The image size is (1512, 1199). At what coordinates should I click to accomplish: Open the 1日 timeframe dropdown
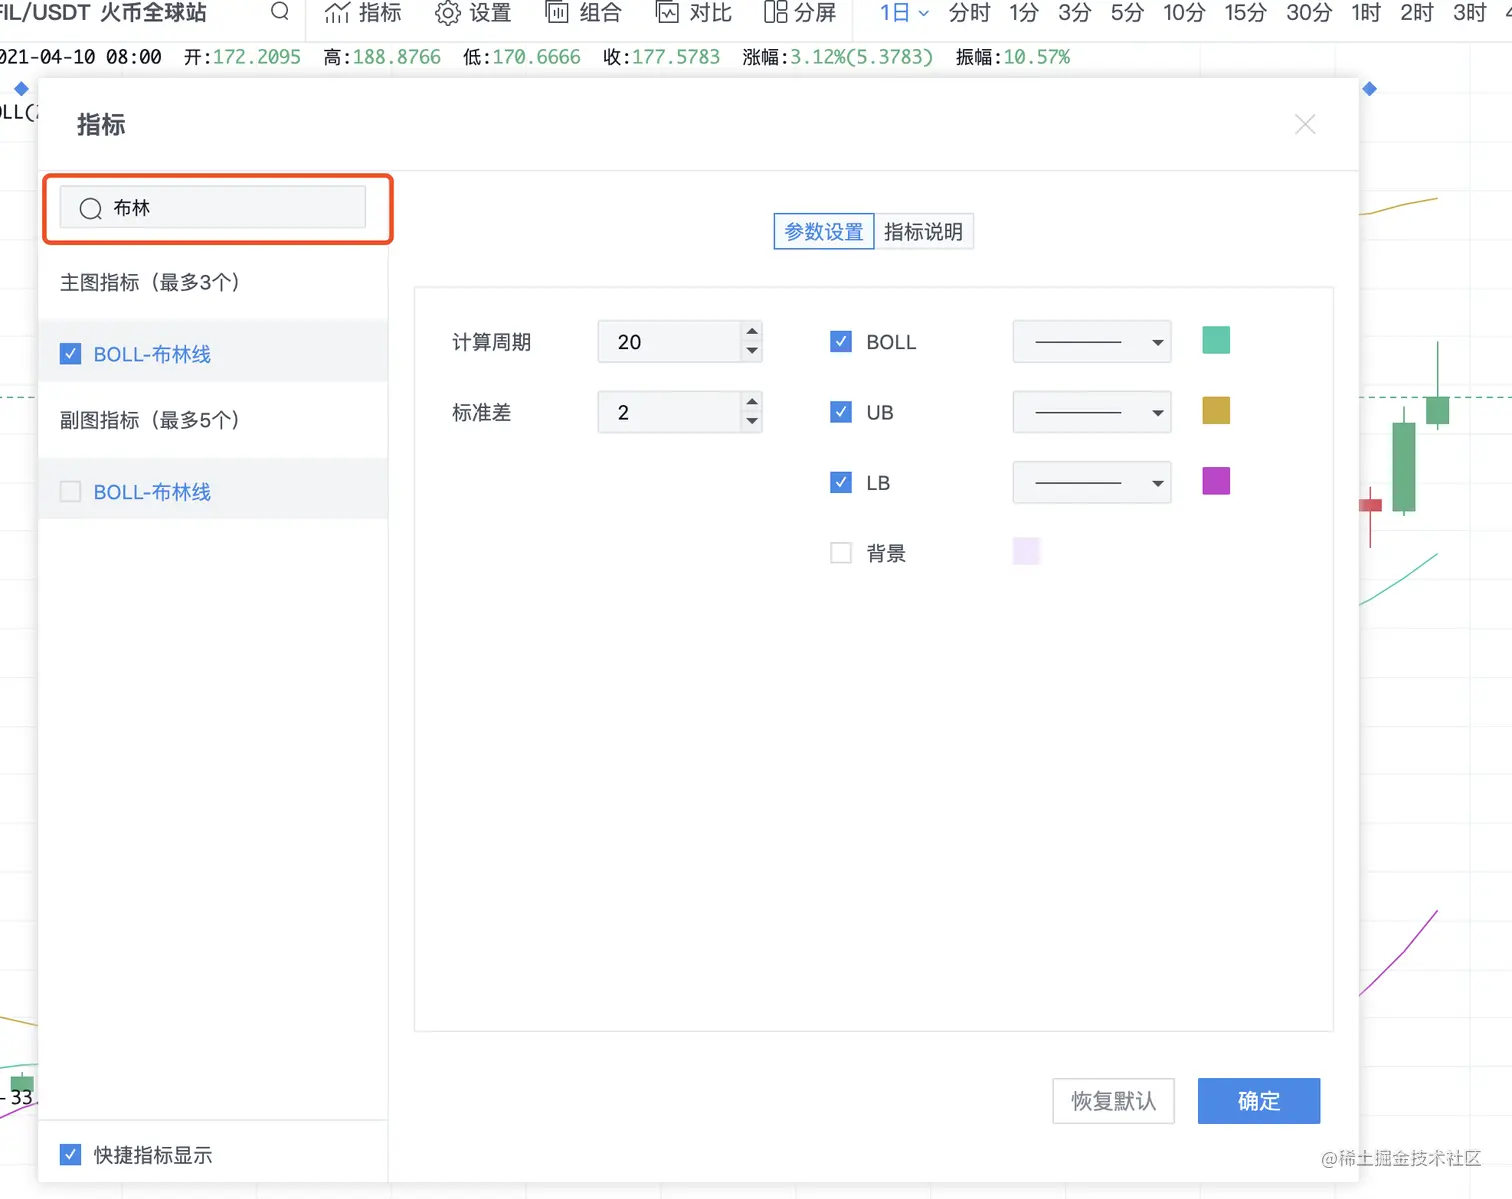pyautogui.click(x=901, y=13)
